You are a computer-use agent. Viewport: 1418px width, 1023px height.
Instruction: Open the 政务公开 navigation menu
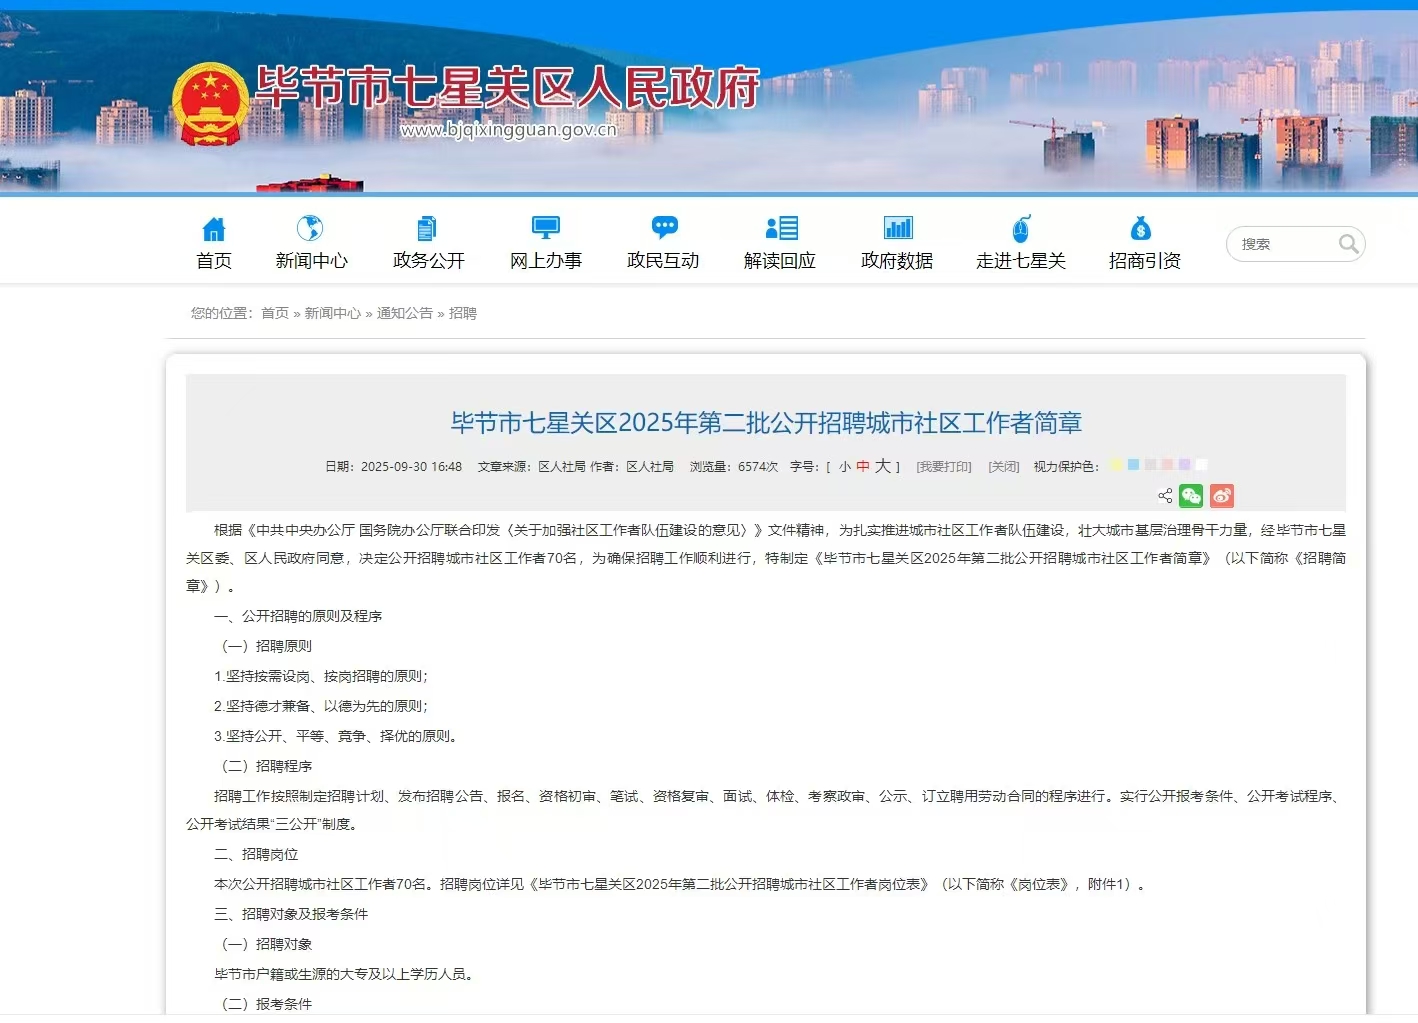tap(429, 260)
